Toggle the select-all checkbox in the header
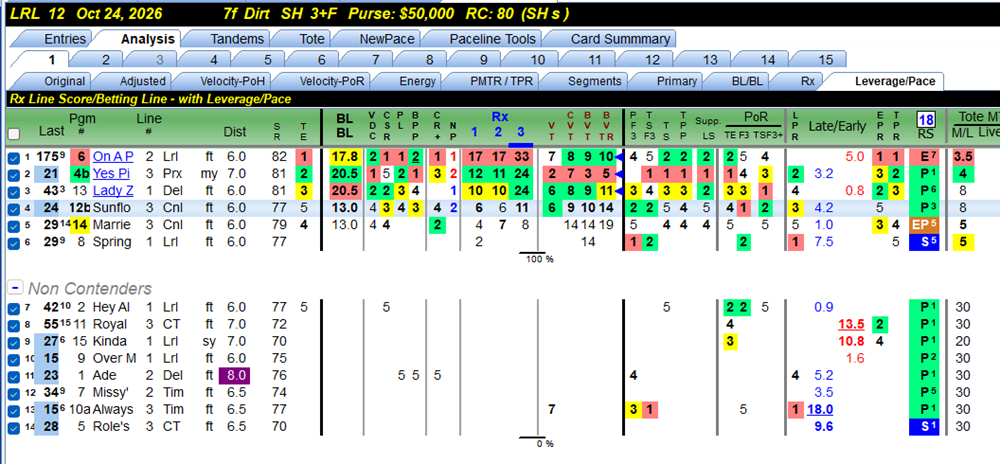The image size is (1000, 464). (13, 134)
